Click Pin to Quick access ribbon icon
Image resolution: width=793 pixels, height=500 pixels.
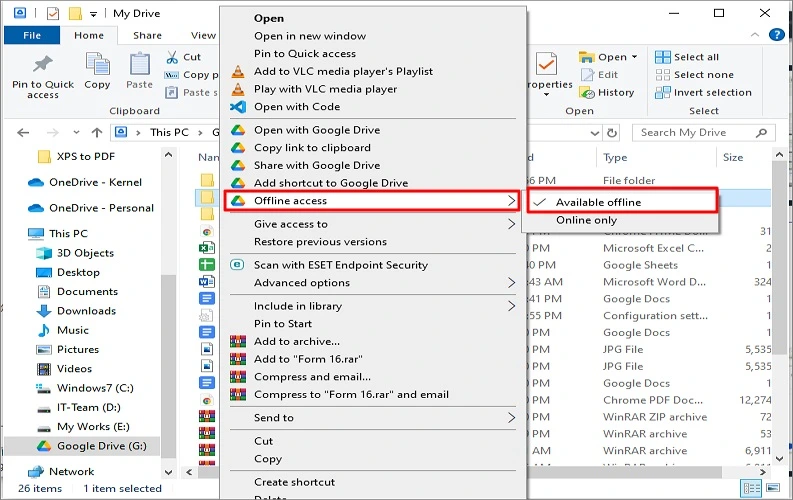click(x=43, y=64)
